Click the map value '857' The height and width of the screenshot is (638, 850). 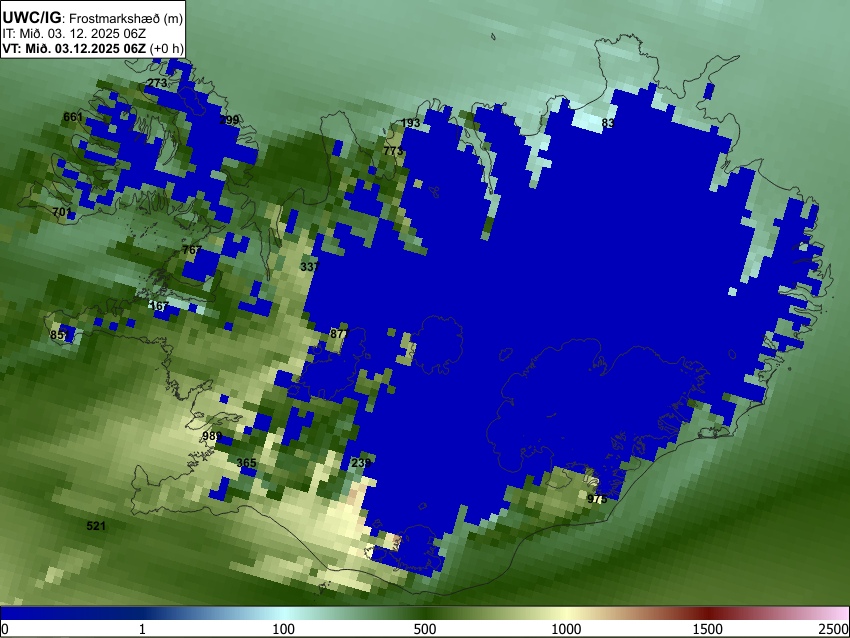pyautogui.click(x=60, y=334)
